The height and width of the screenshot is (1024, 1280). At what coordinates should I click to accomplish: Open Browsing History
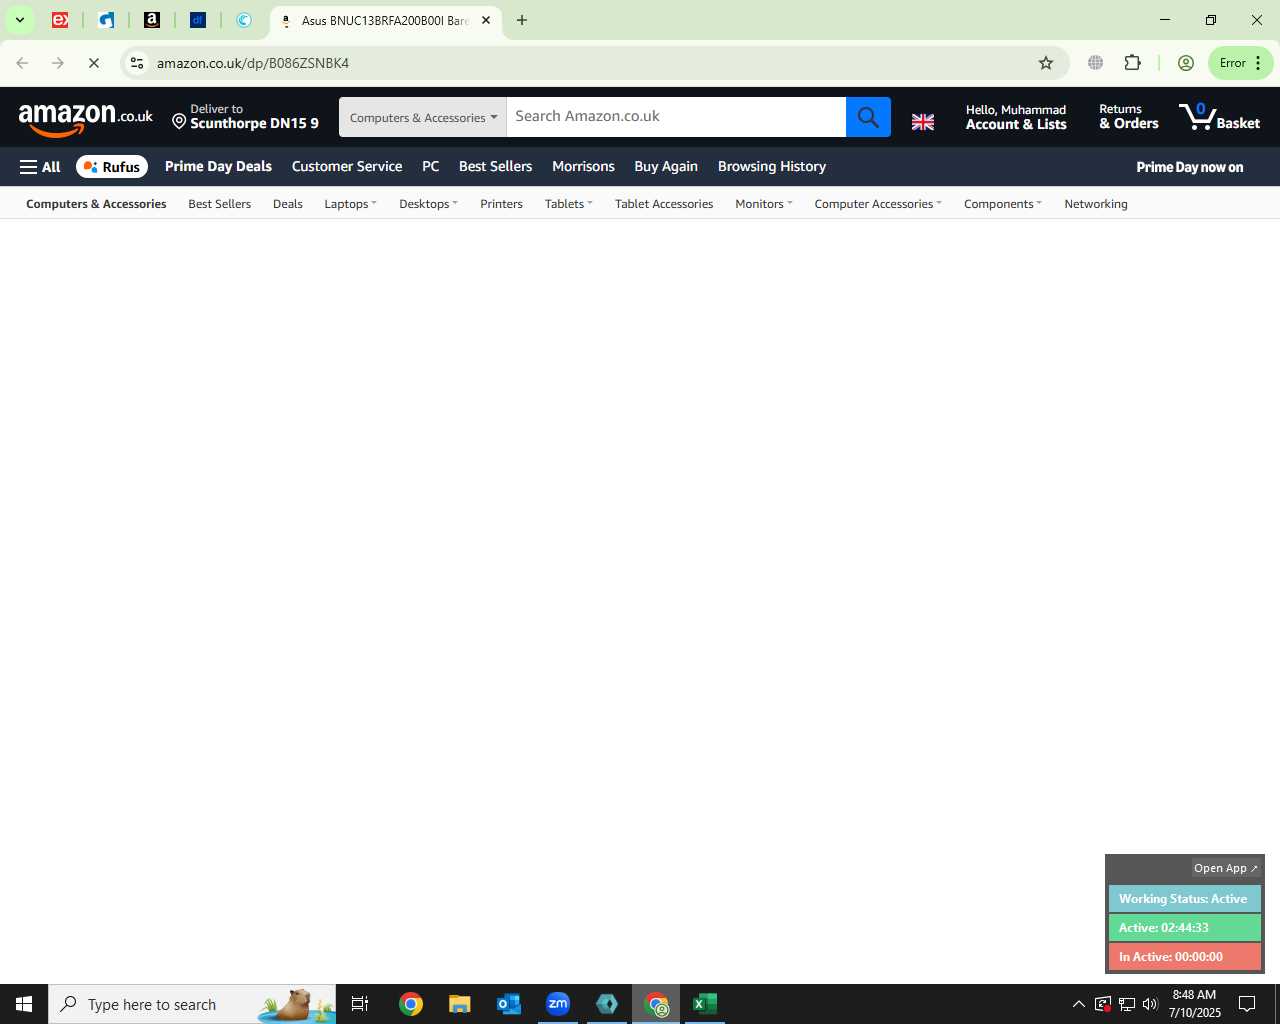(x=772, y=167)
